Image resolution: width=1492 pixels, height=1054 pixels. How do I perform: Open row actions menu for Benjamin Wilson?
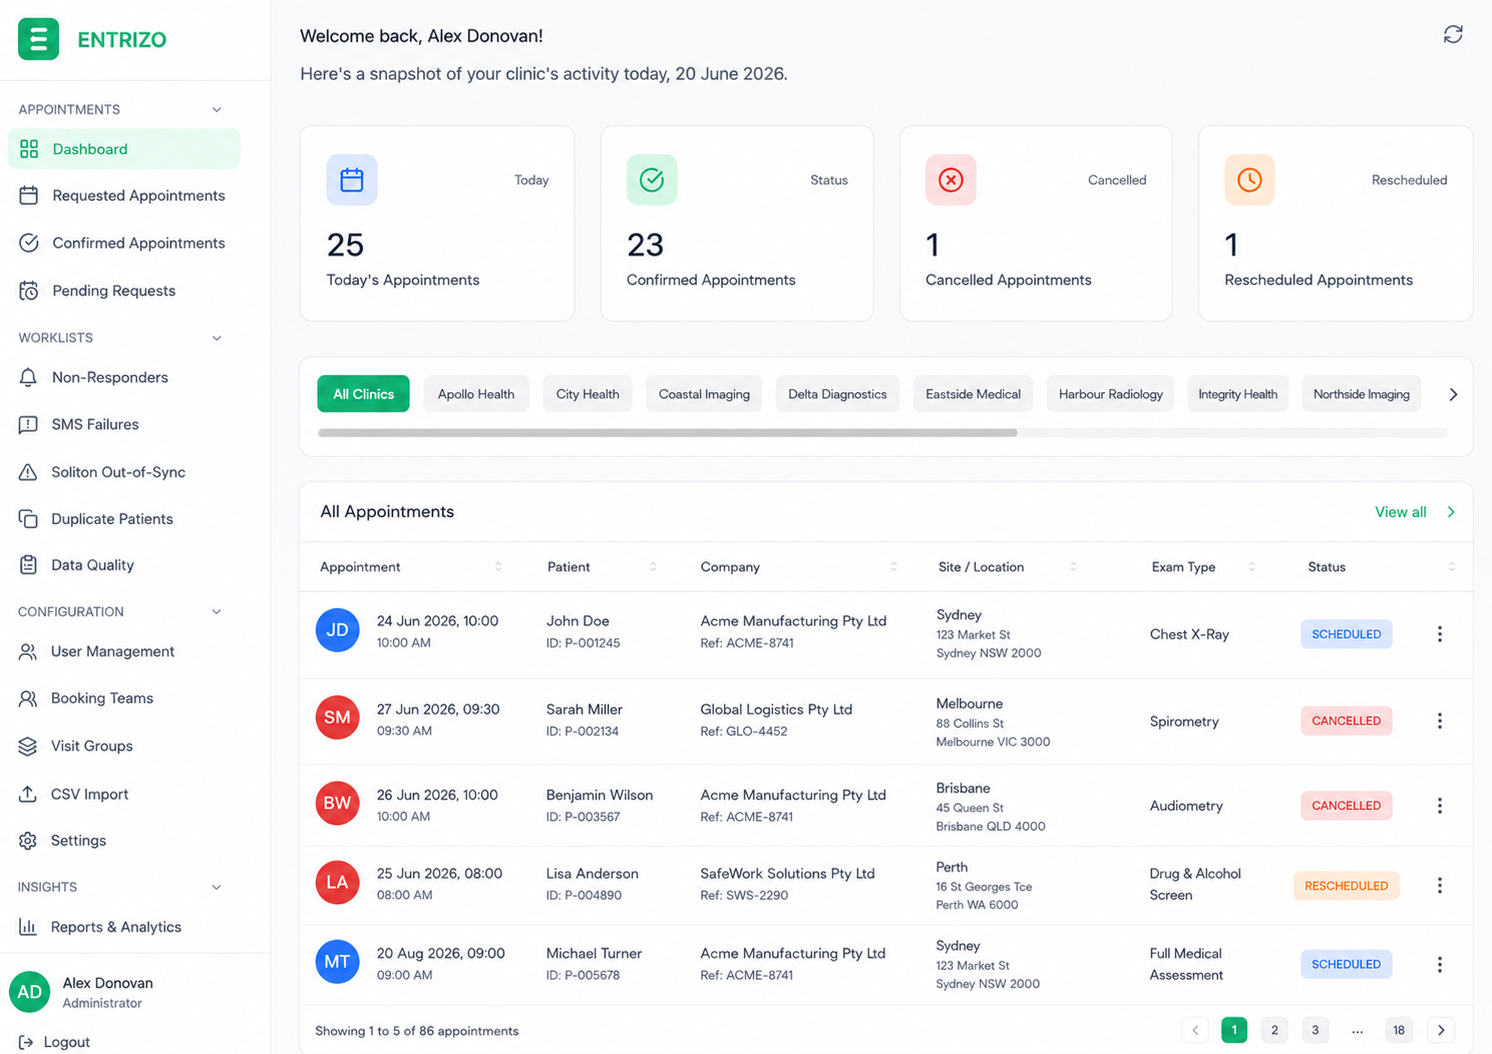coord(1440,806)
